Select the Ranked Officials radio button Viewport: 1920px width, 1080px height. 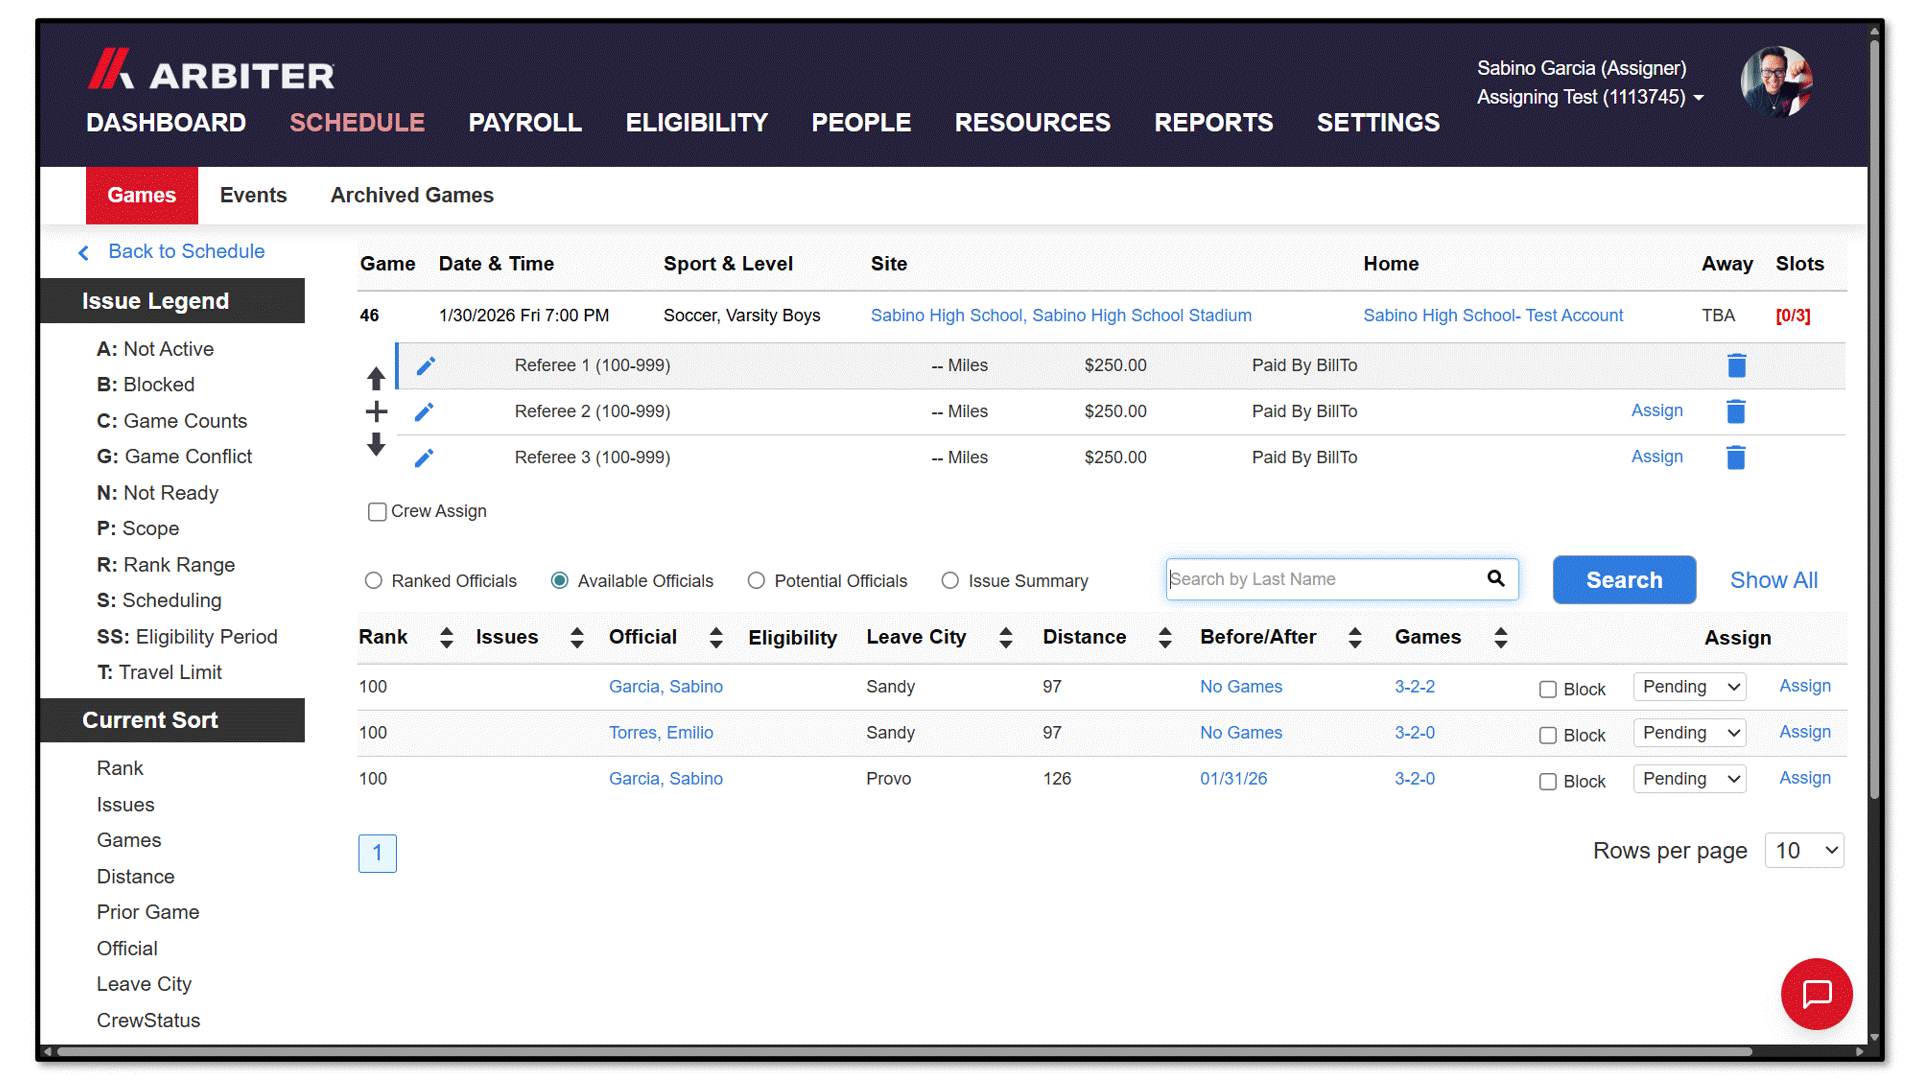[x=373, y=581]
